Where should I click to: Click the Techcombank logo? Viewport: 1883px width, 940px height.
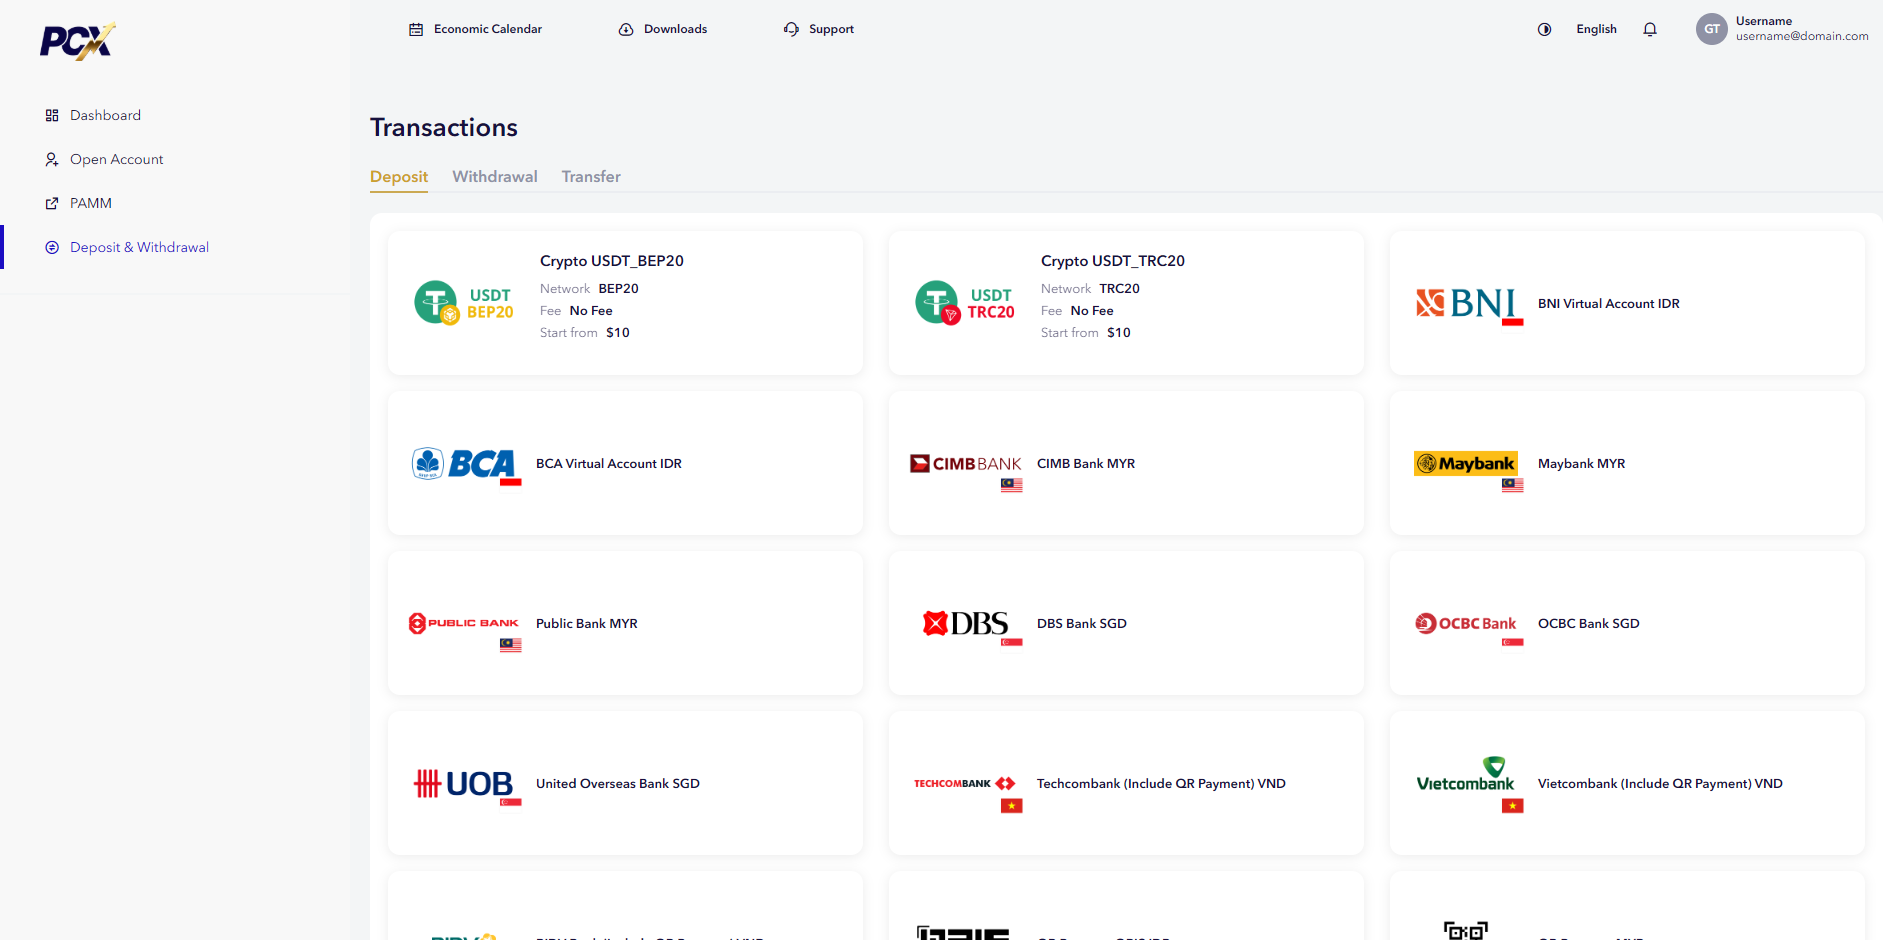pyautogui.click(x=968, y=792)
